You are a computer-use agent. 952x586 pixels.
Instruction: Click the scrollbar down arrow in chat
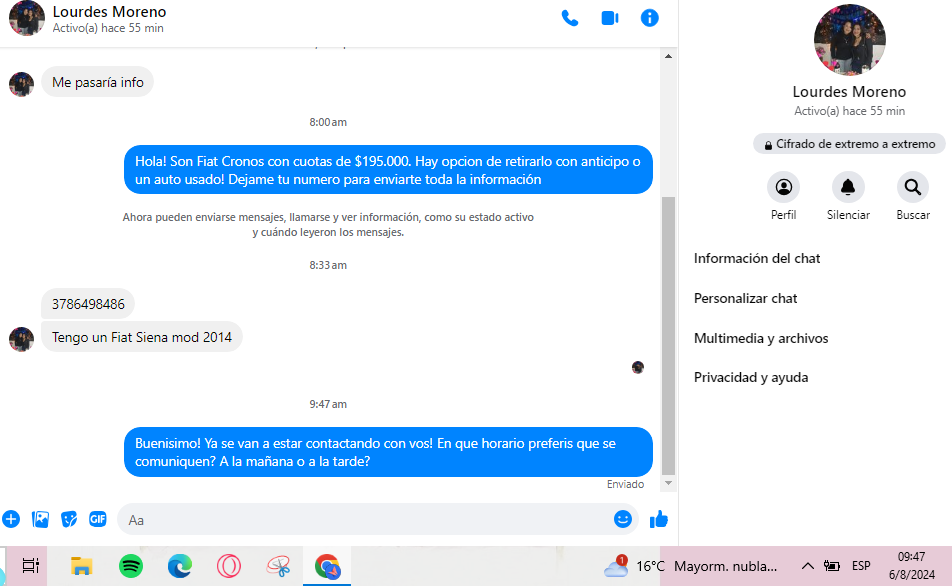tap(668, 483)
